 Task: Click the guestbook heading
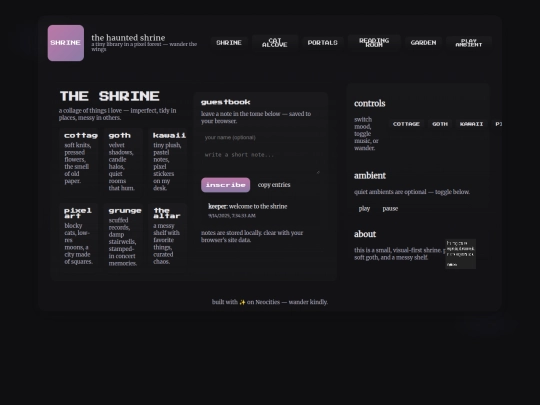point(226,102)
